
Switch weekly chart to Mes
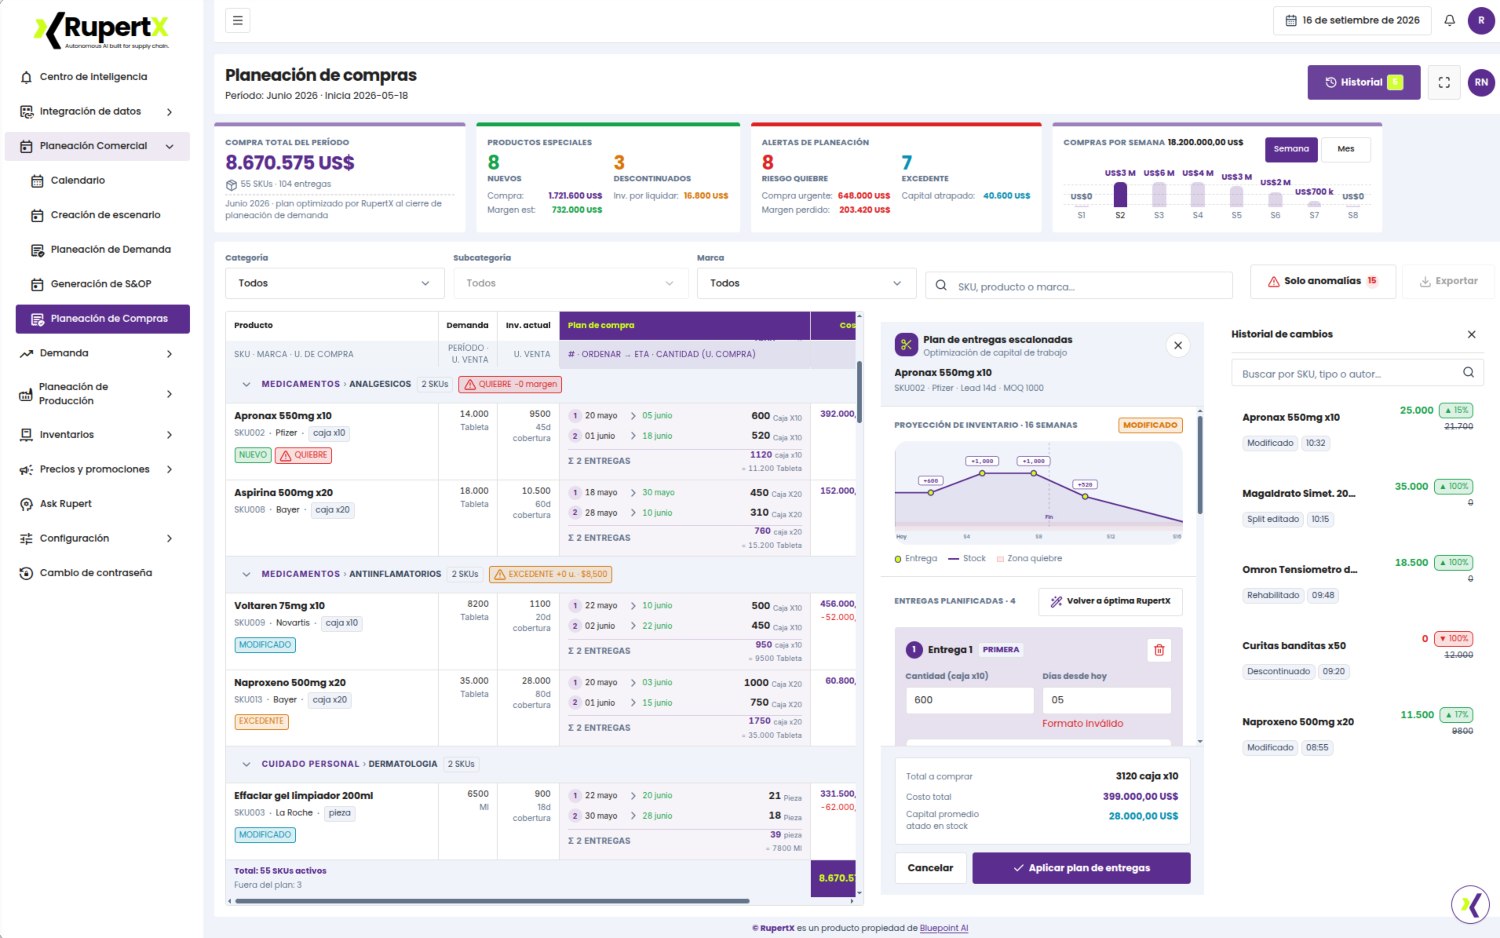coord(1346,149)
